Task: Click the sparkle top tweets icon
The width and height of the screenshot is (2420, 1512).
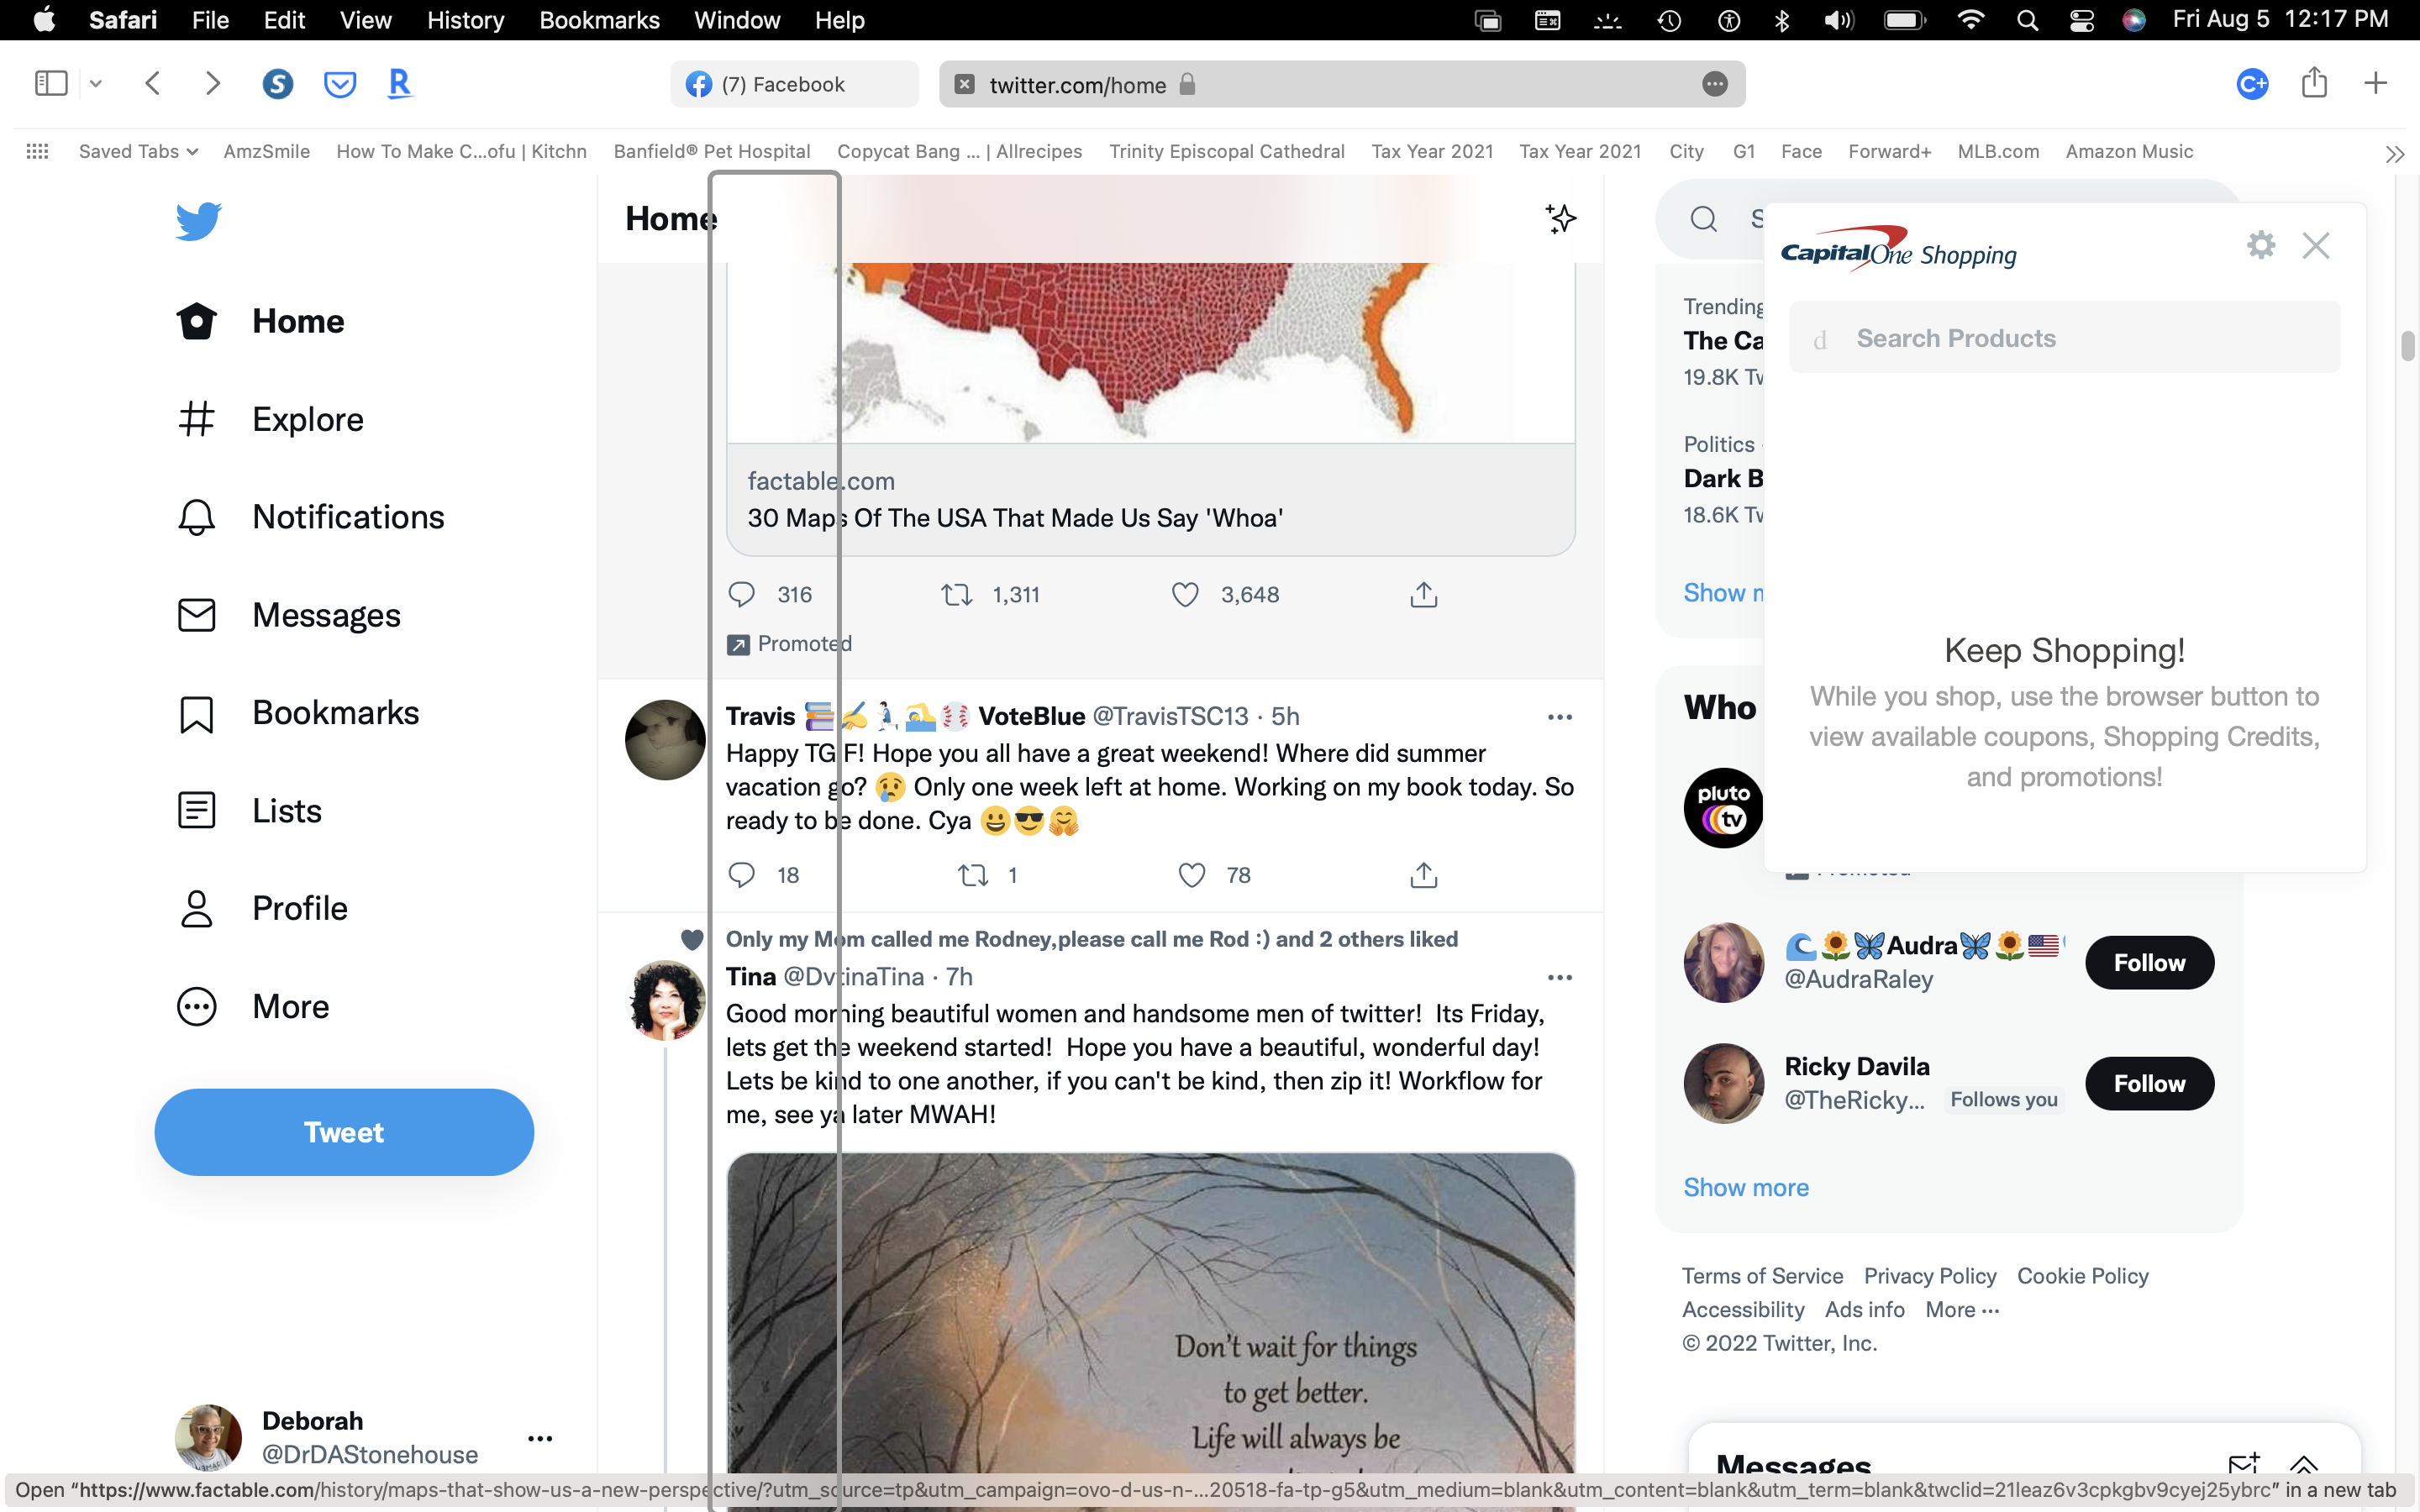Action: point(1560,218)
